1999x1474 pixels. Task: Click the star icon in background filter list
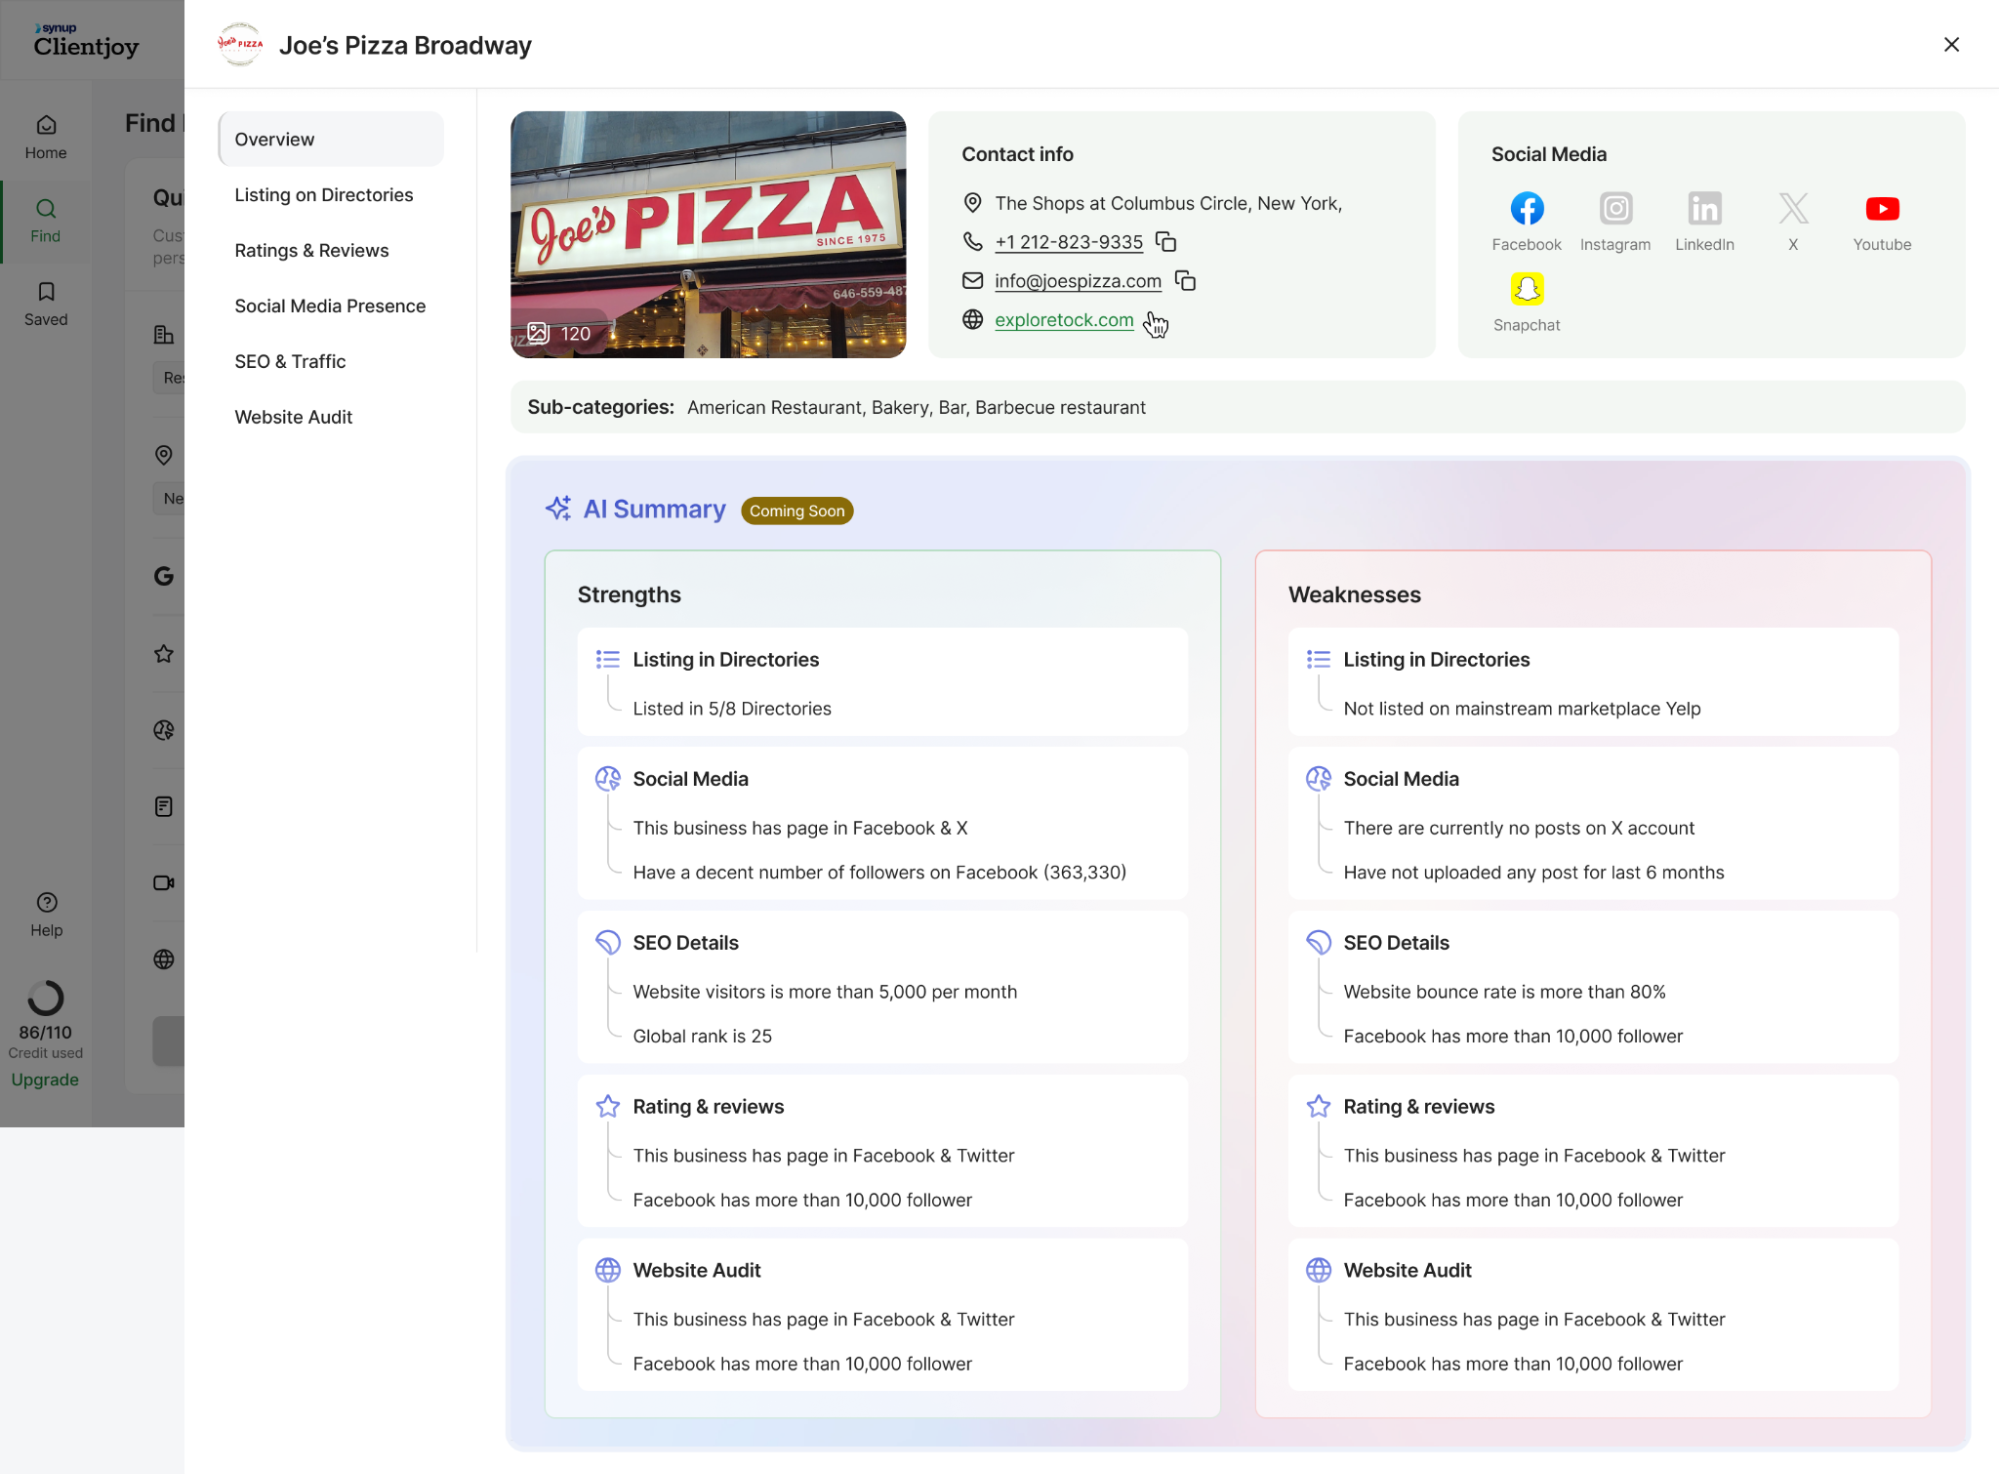pos(164,653)
